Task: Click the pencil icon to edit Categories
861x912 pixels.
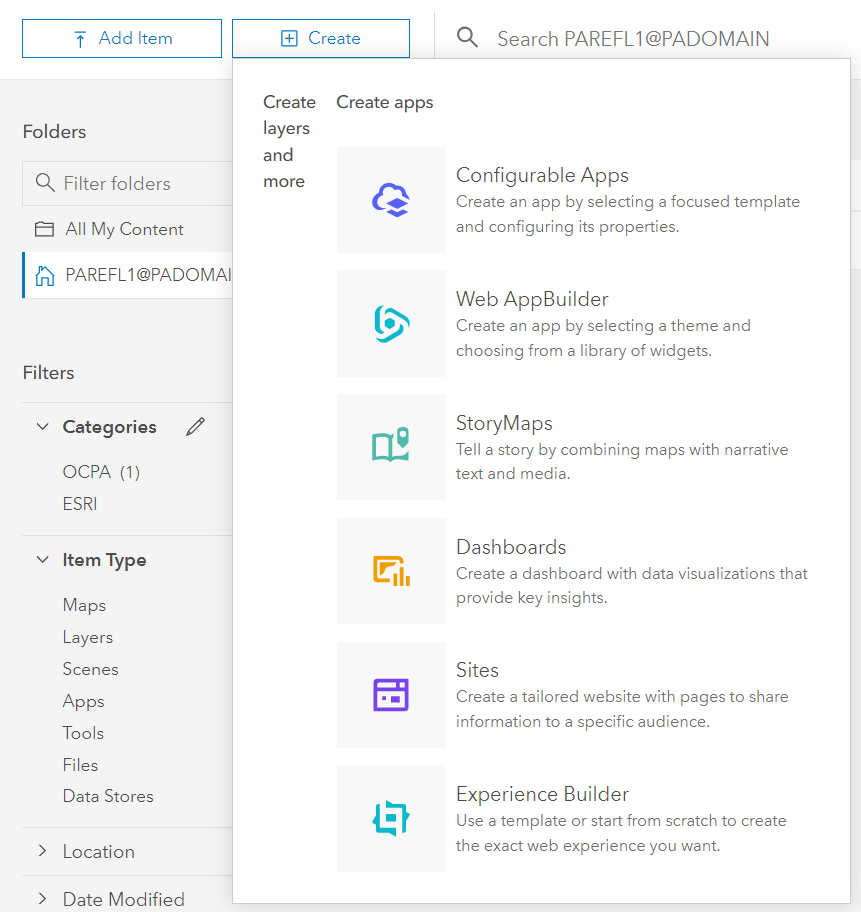Action: point(195,426)
